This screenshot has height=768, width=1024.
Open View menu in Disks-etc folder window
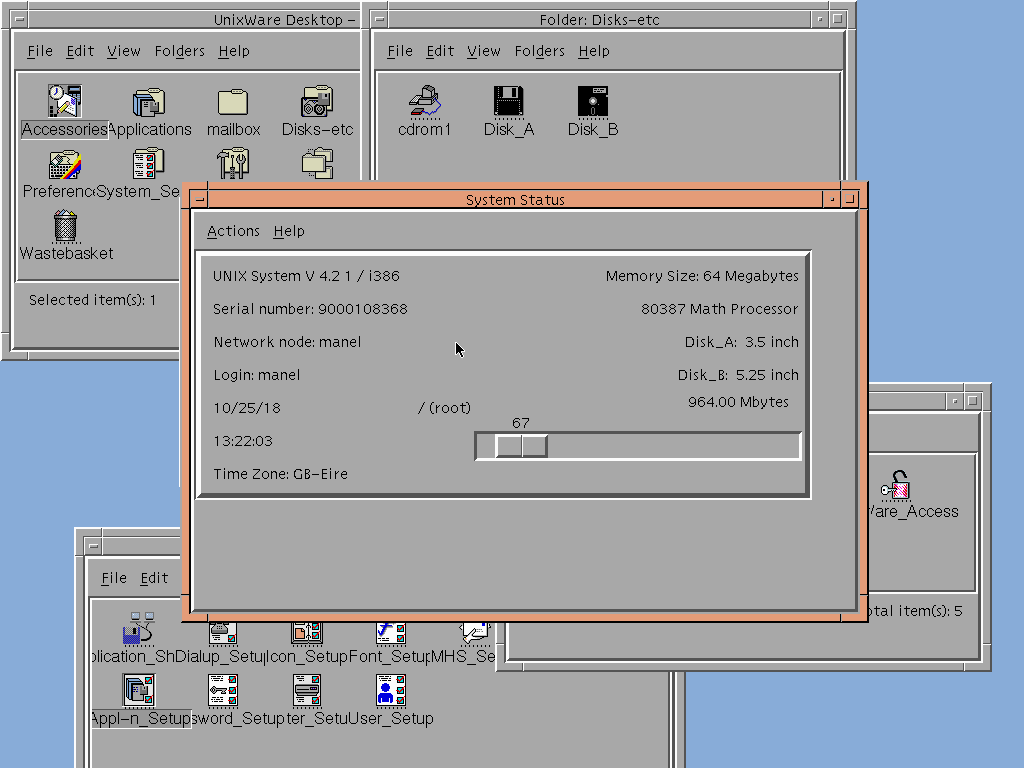483,51
